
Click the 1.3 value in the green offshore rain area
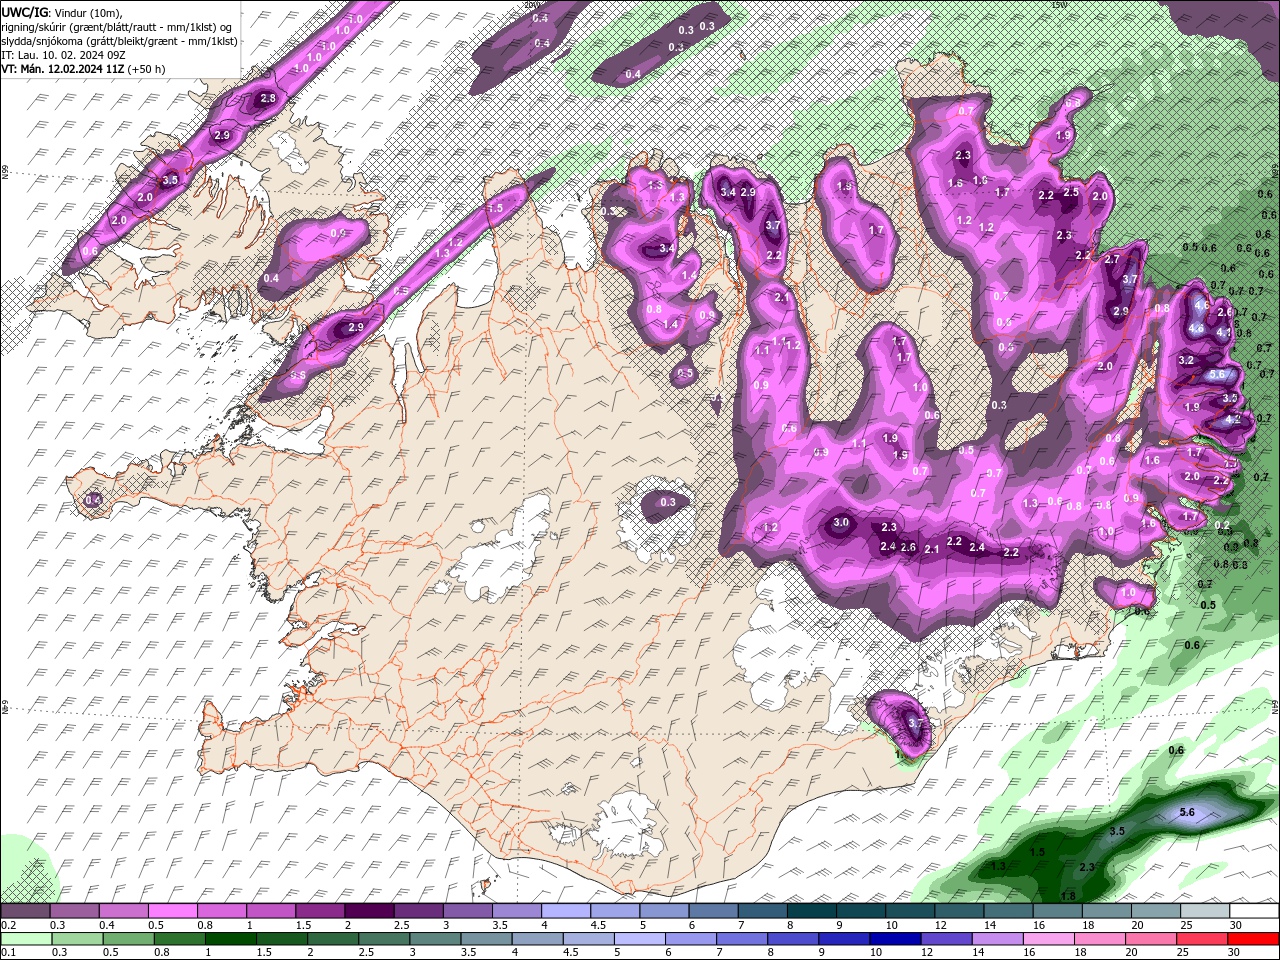[998, 866]
